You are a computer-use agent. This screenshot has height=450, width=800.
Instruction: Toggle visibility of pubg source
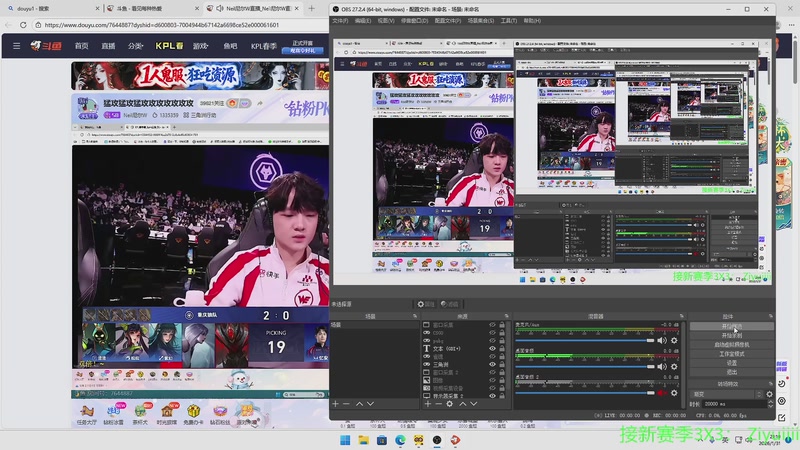pyautogui.click(x=492, y=340)
